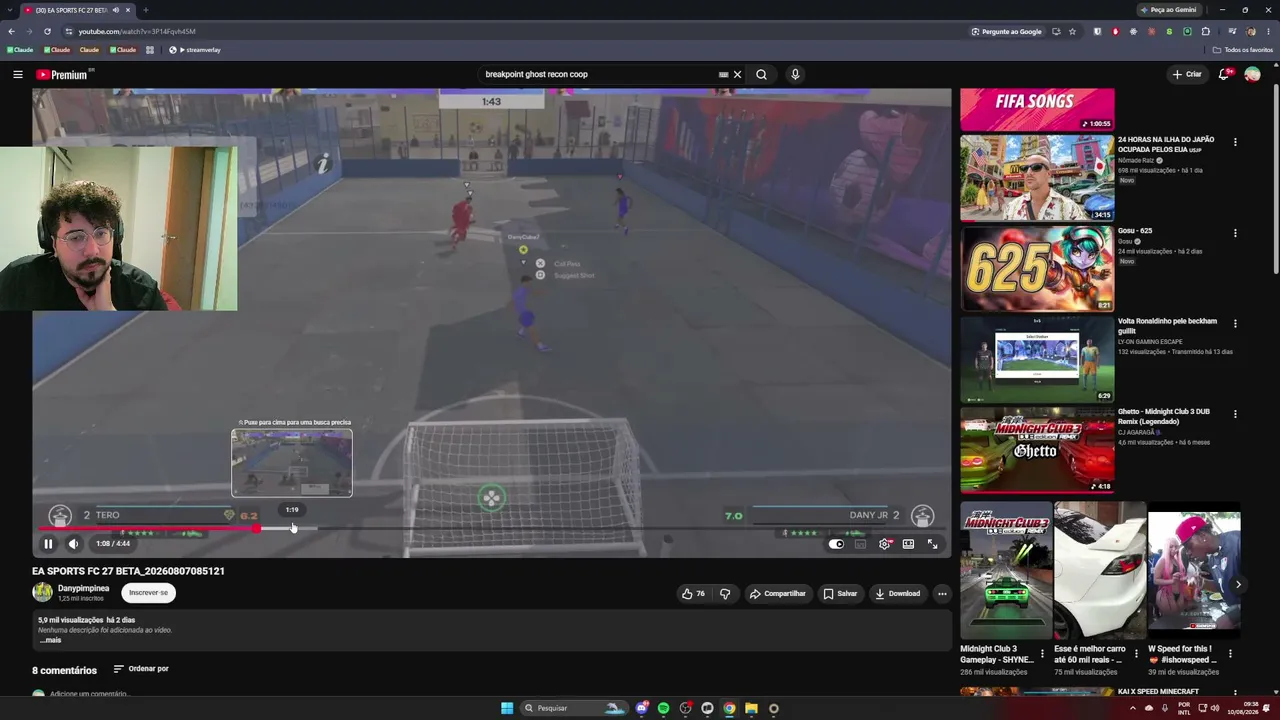Open the 'Ordenar por' comment sort menu
Screen dimensions: 1280x720
pyautogui.click(x=141, y=669)
